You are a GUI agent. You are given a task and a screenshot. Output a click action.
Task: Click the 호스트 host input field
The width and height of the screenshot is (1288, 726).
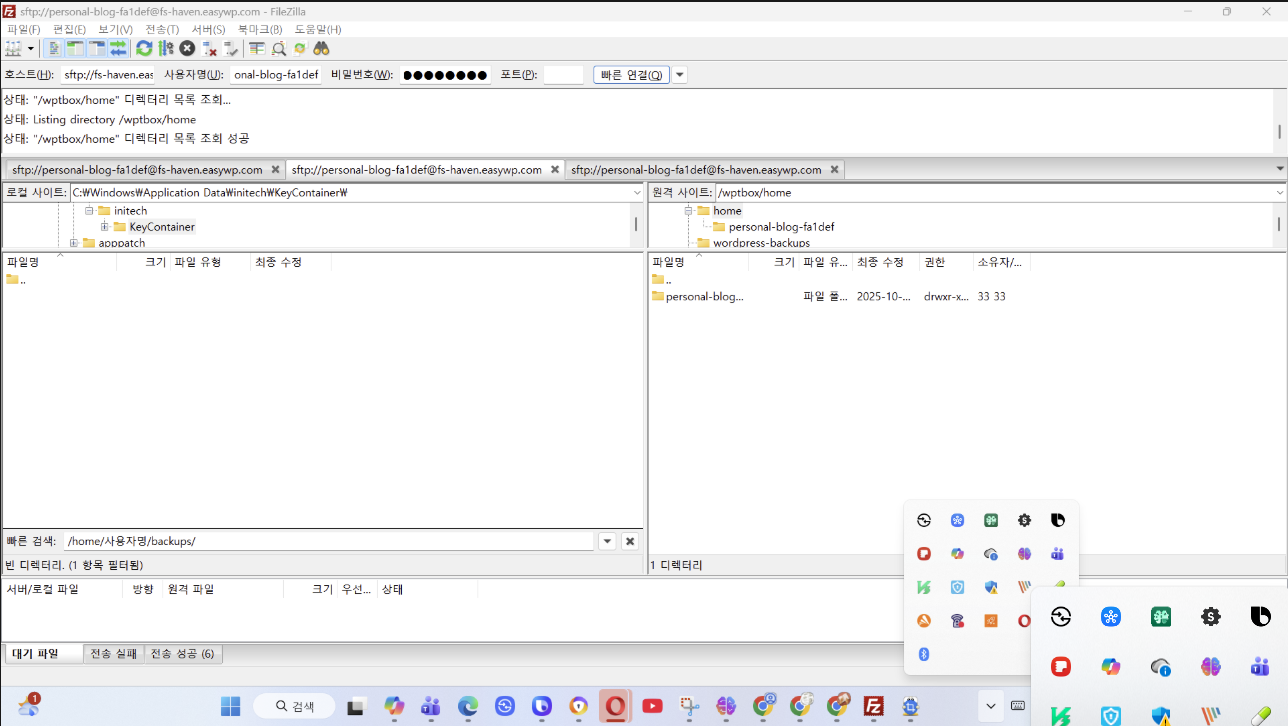108,75
